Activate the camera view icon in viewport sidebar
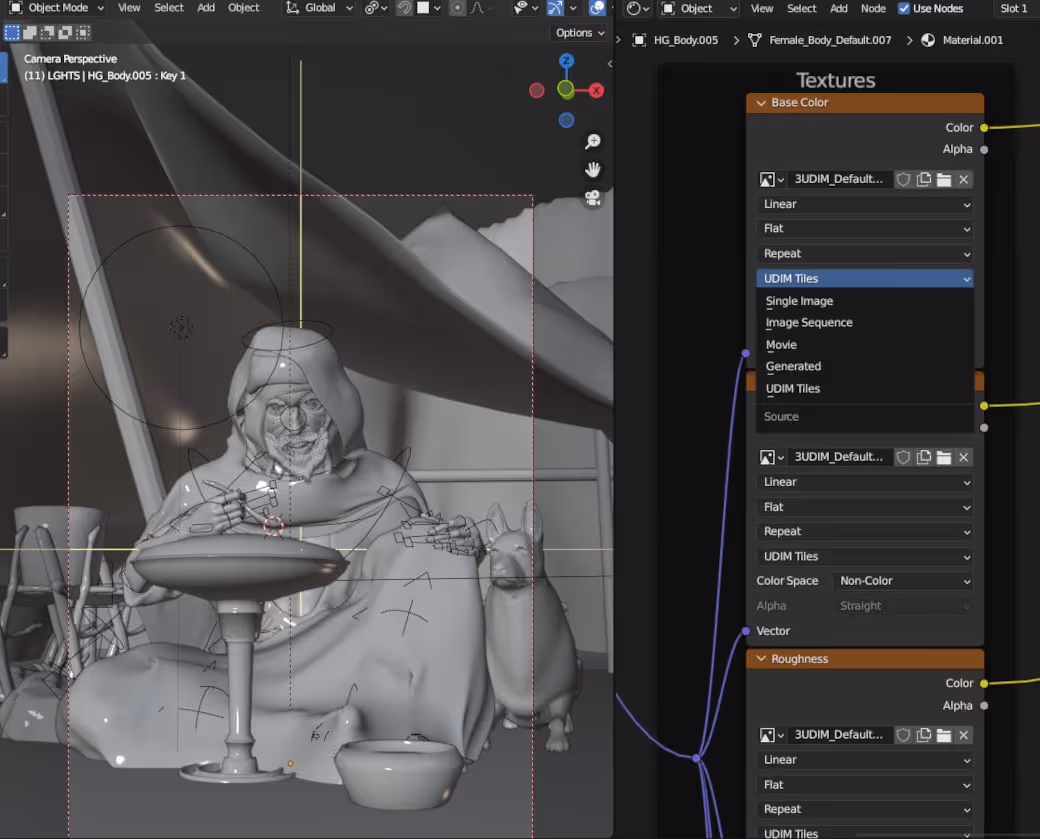Screen dimensions: 1040x839 click(593, 199)
